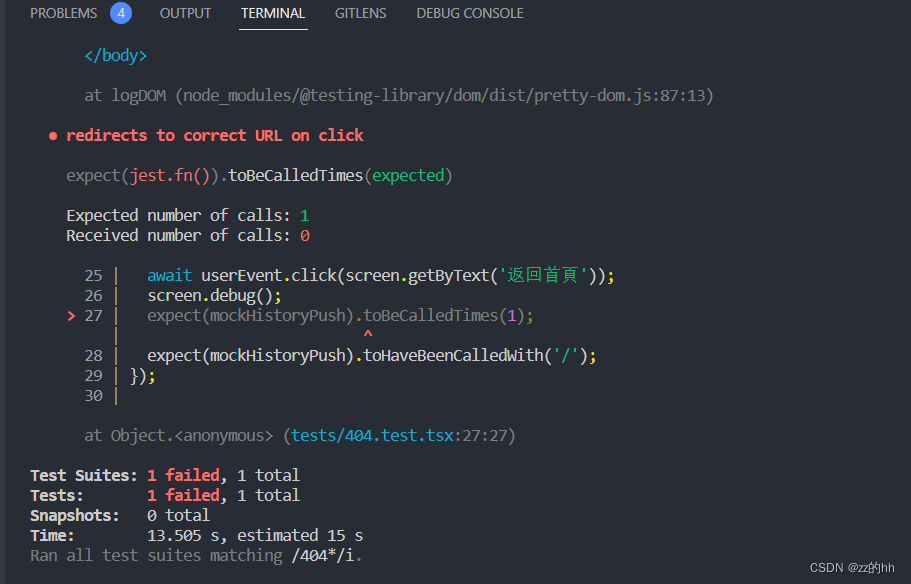Screen dimensions: 911x584
Task: Click the red arrow marker at line 27
Action: (71, 316)
